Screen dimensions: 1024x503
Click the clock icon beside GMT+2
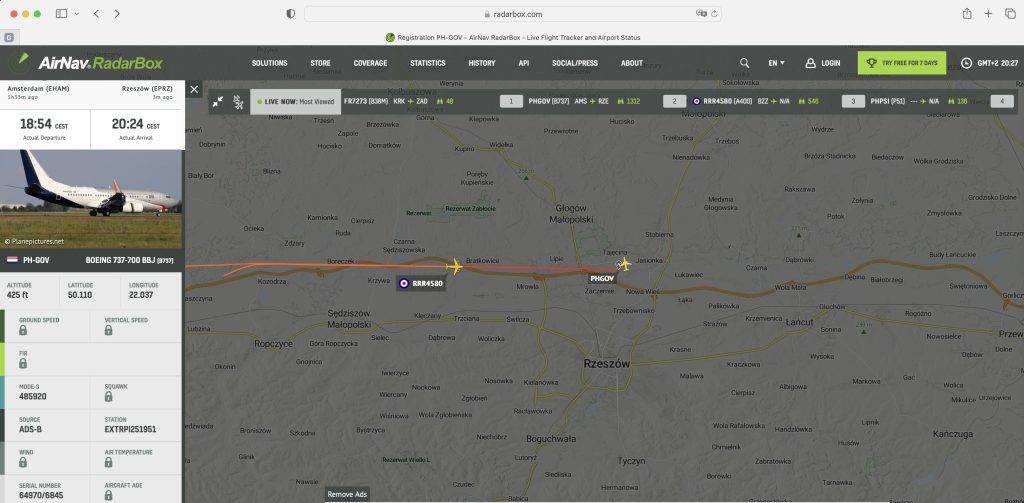click(967, 63)
